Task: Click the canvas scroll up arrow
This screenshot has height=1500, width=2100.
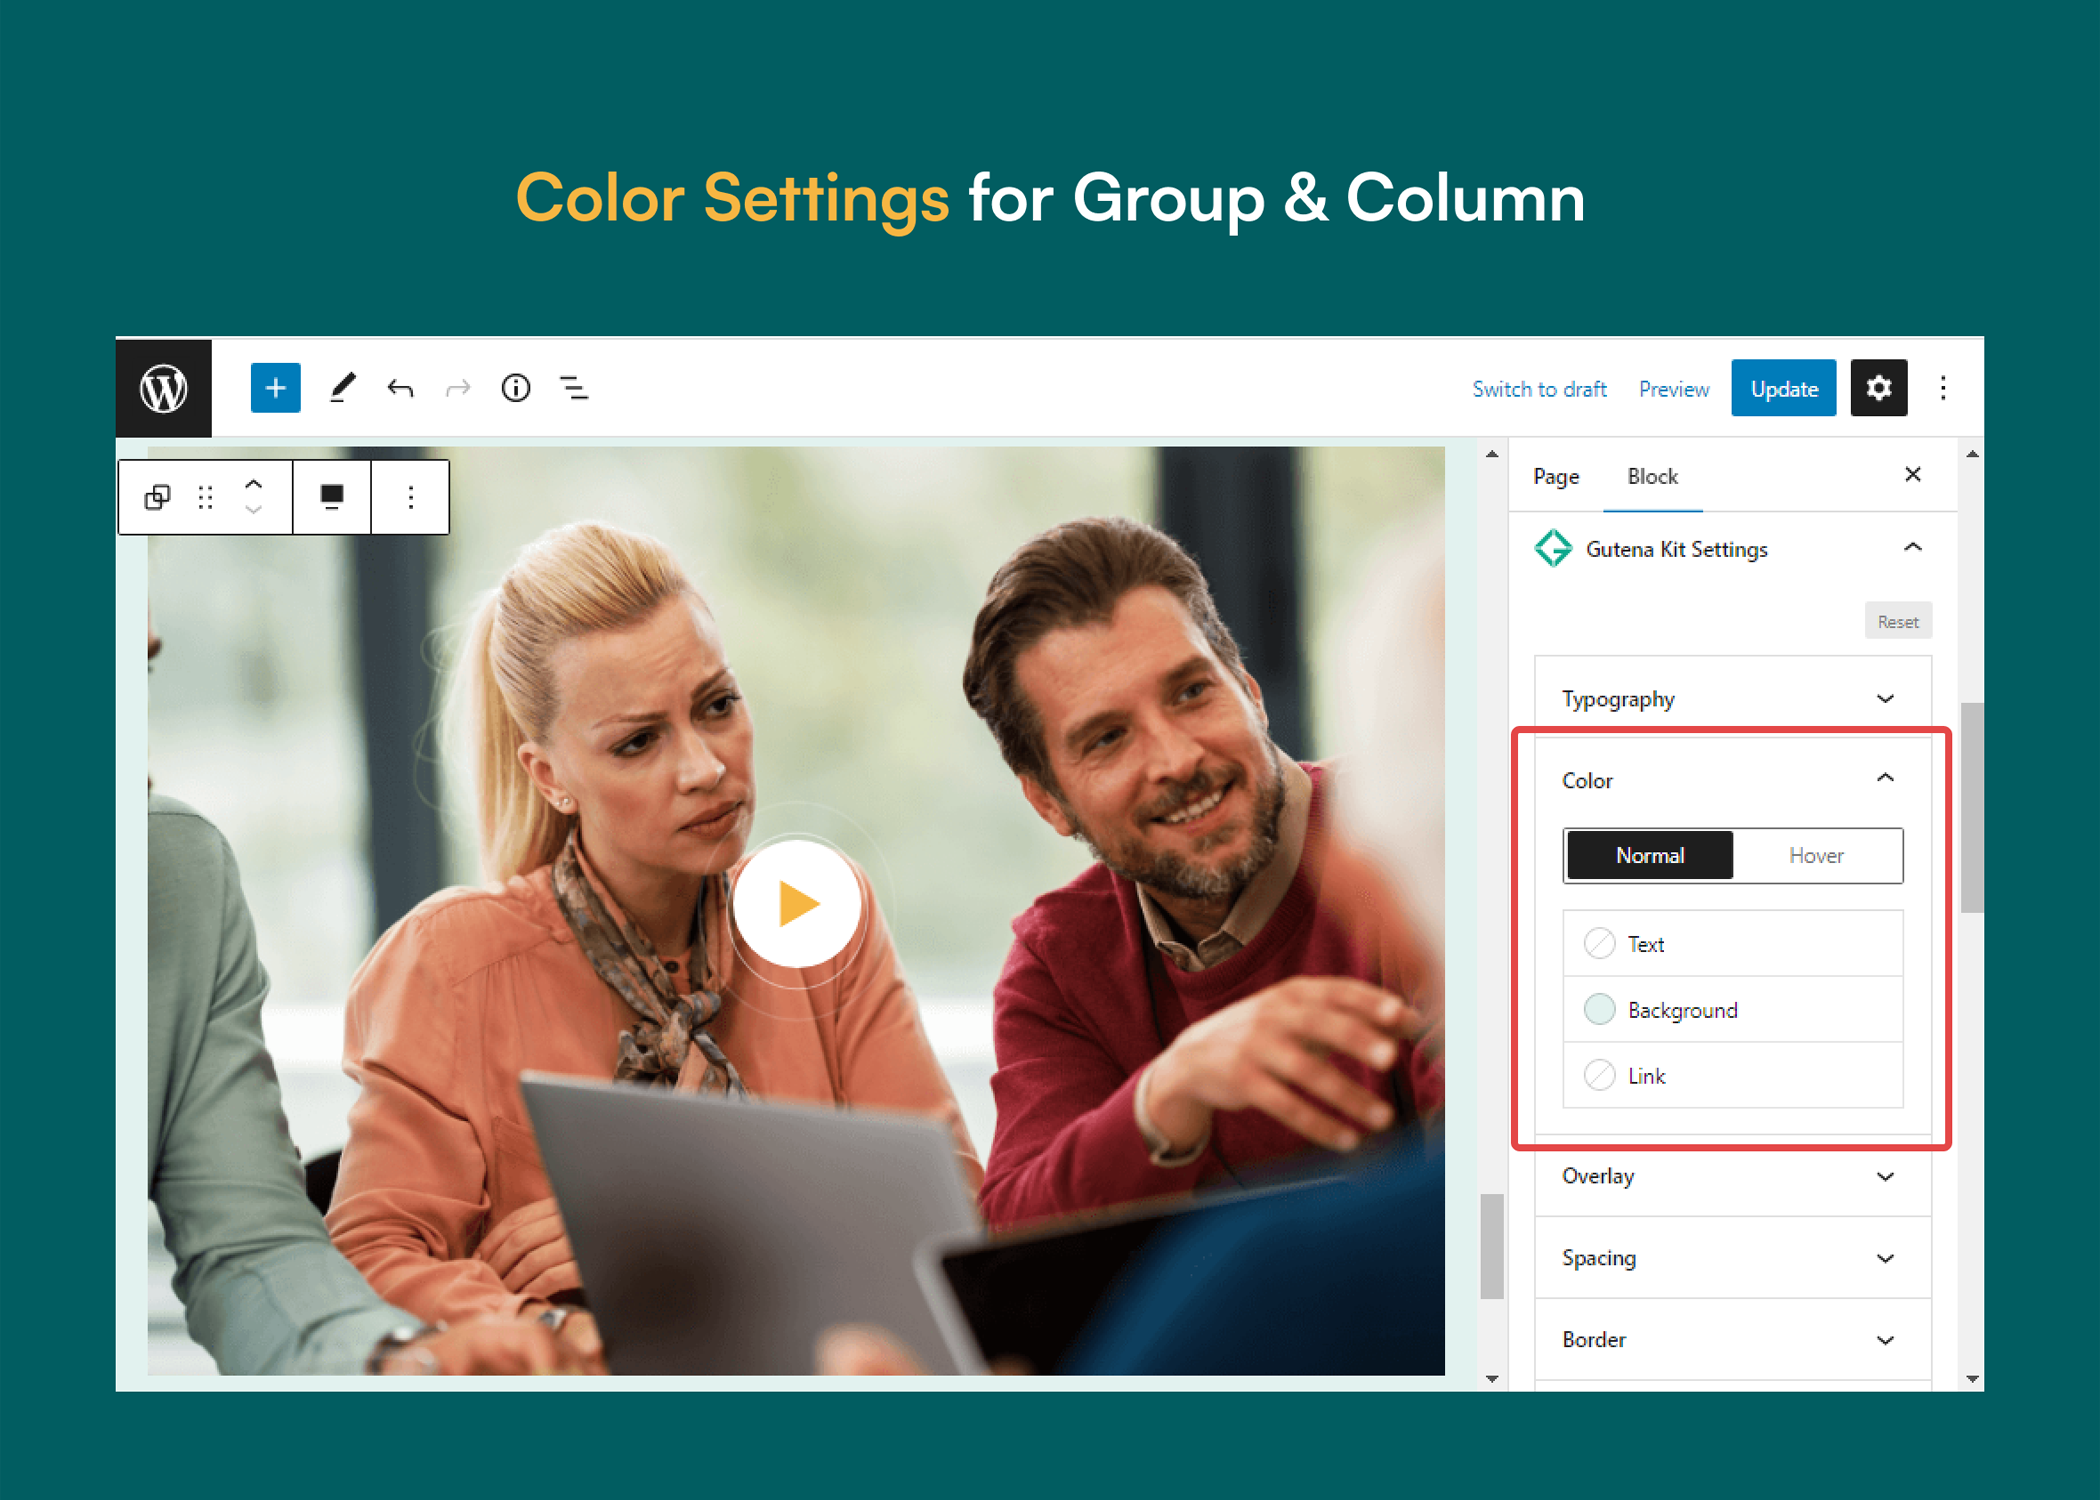Action: pos(1492,454)
